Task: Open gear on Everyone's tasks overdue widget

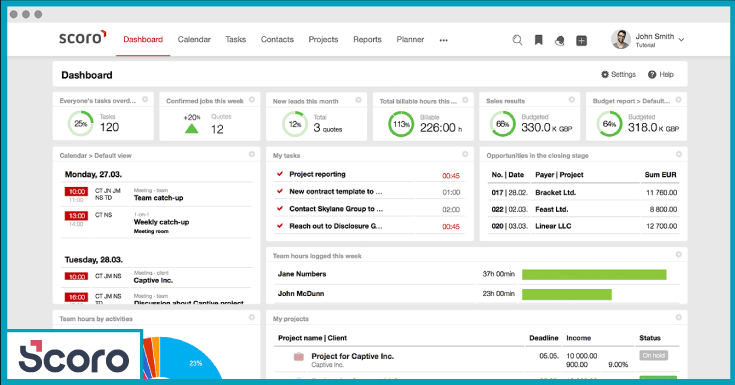Action: click(145, 99)
